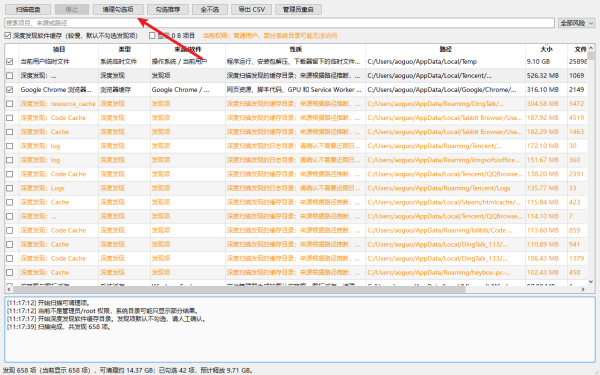600x375 pixels.
Task: Click the orange 当前权限:普通用户 notice
Action: click(x=270, y=36)
